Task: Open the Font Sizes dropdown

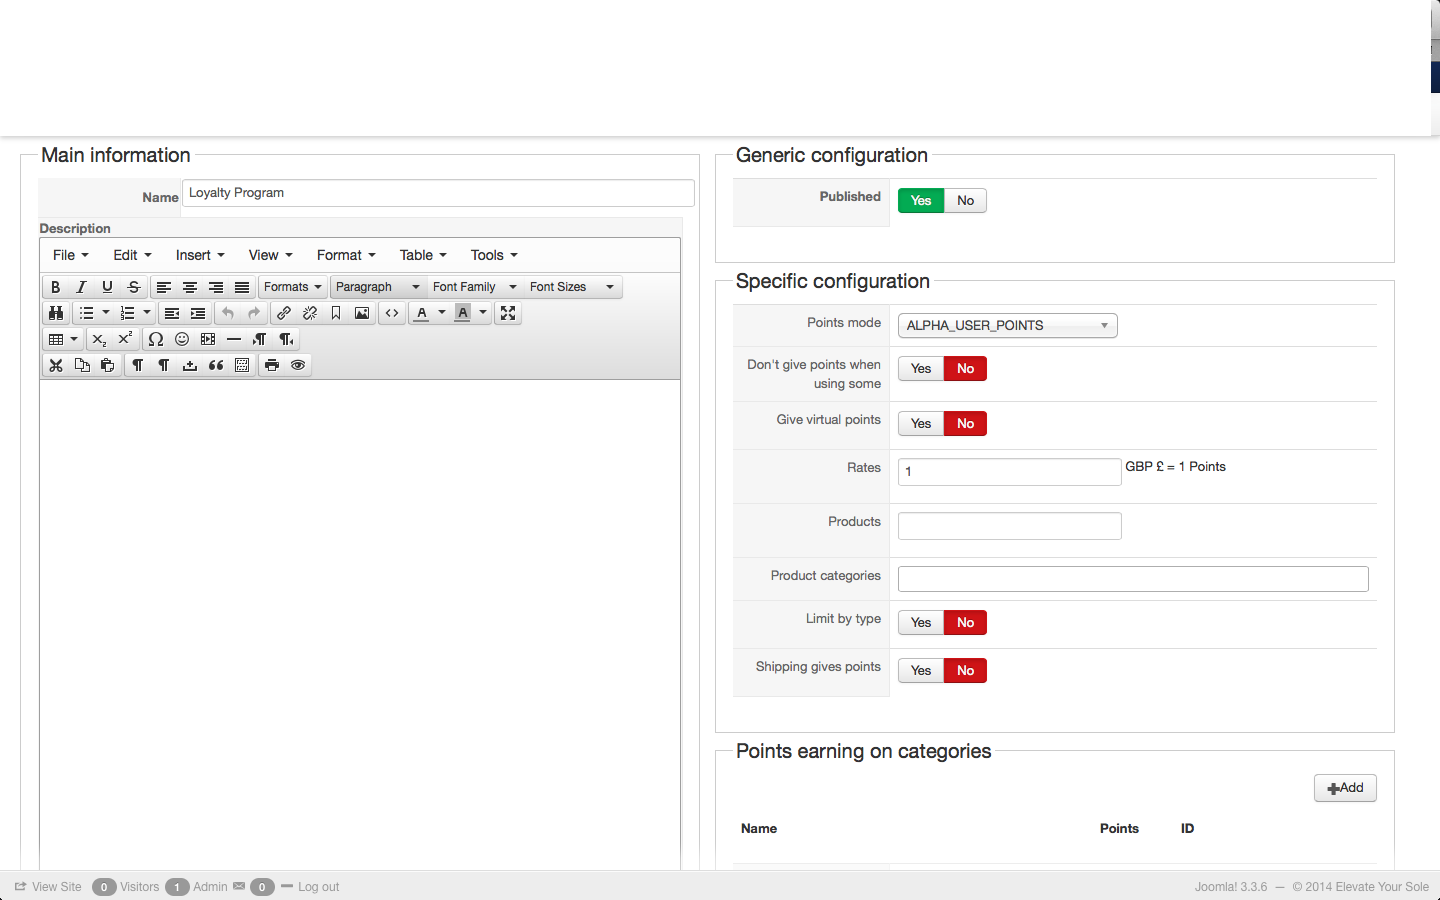Action: tap(572, 287)
